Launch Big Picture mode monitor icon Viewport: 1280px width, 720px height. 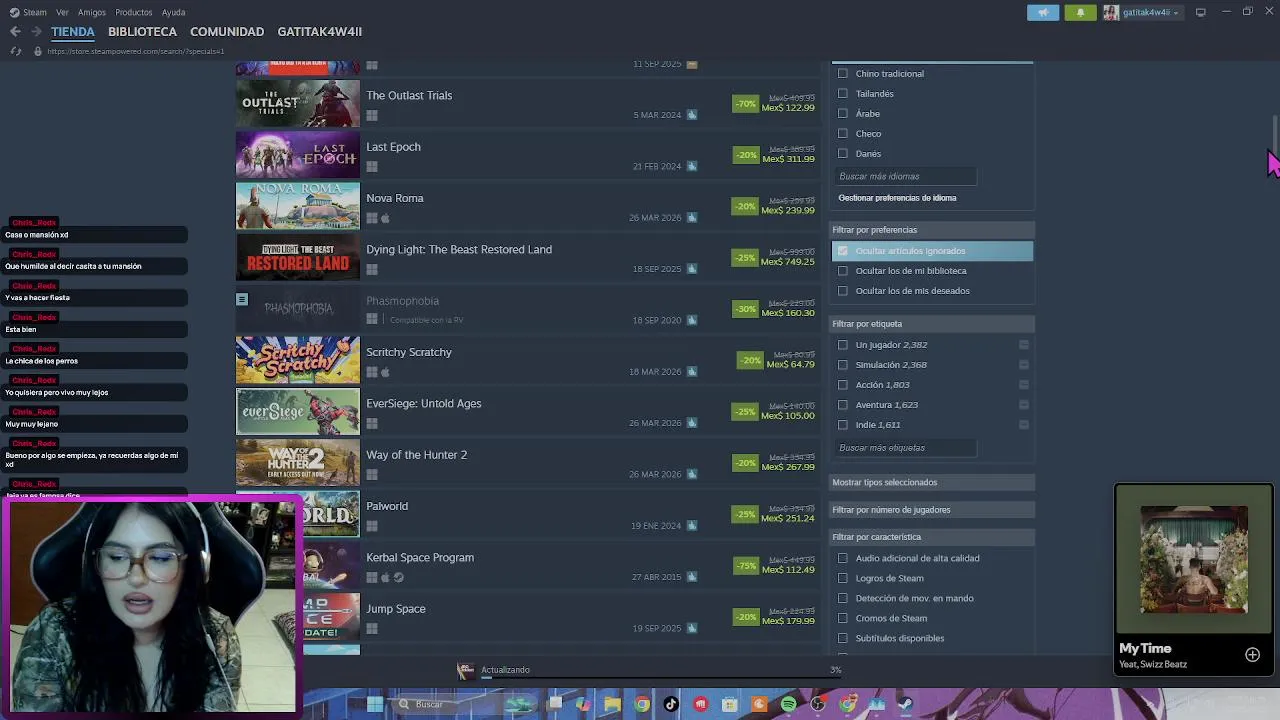[x=1200, y=12]
